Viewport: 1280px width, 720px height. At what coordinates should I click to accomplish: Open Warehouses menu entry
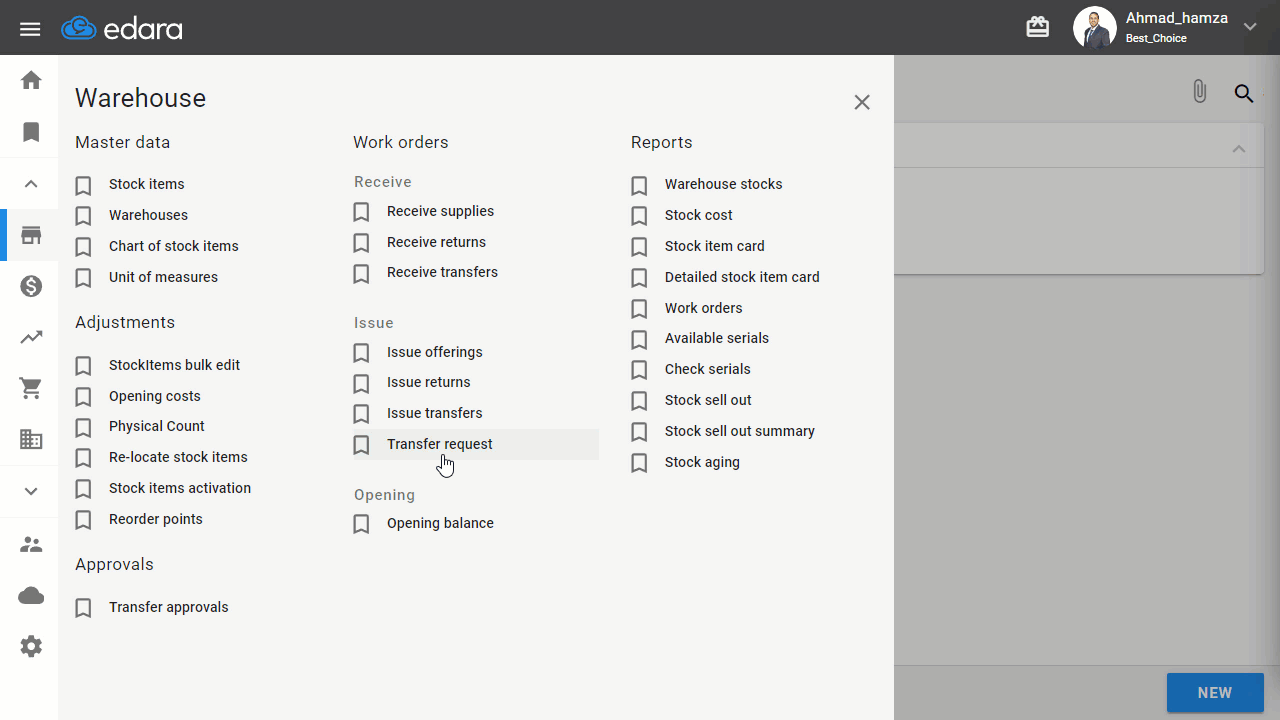[148, 215]
